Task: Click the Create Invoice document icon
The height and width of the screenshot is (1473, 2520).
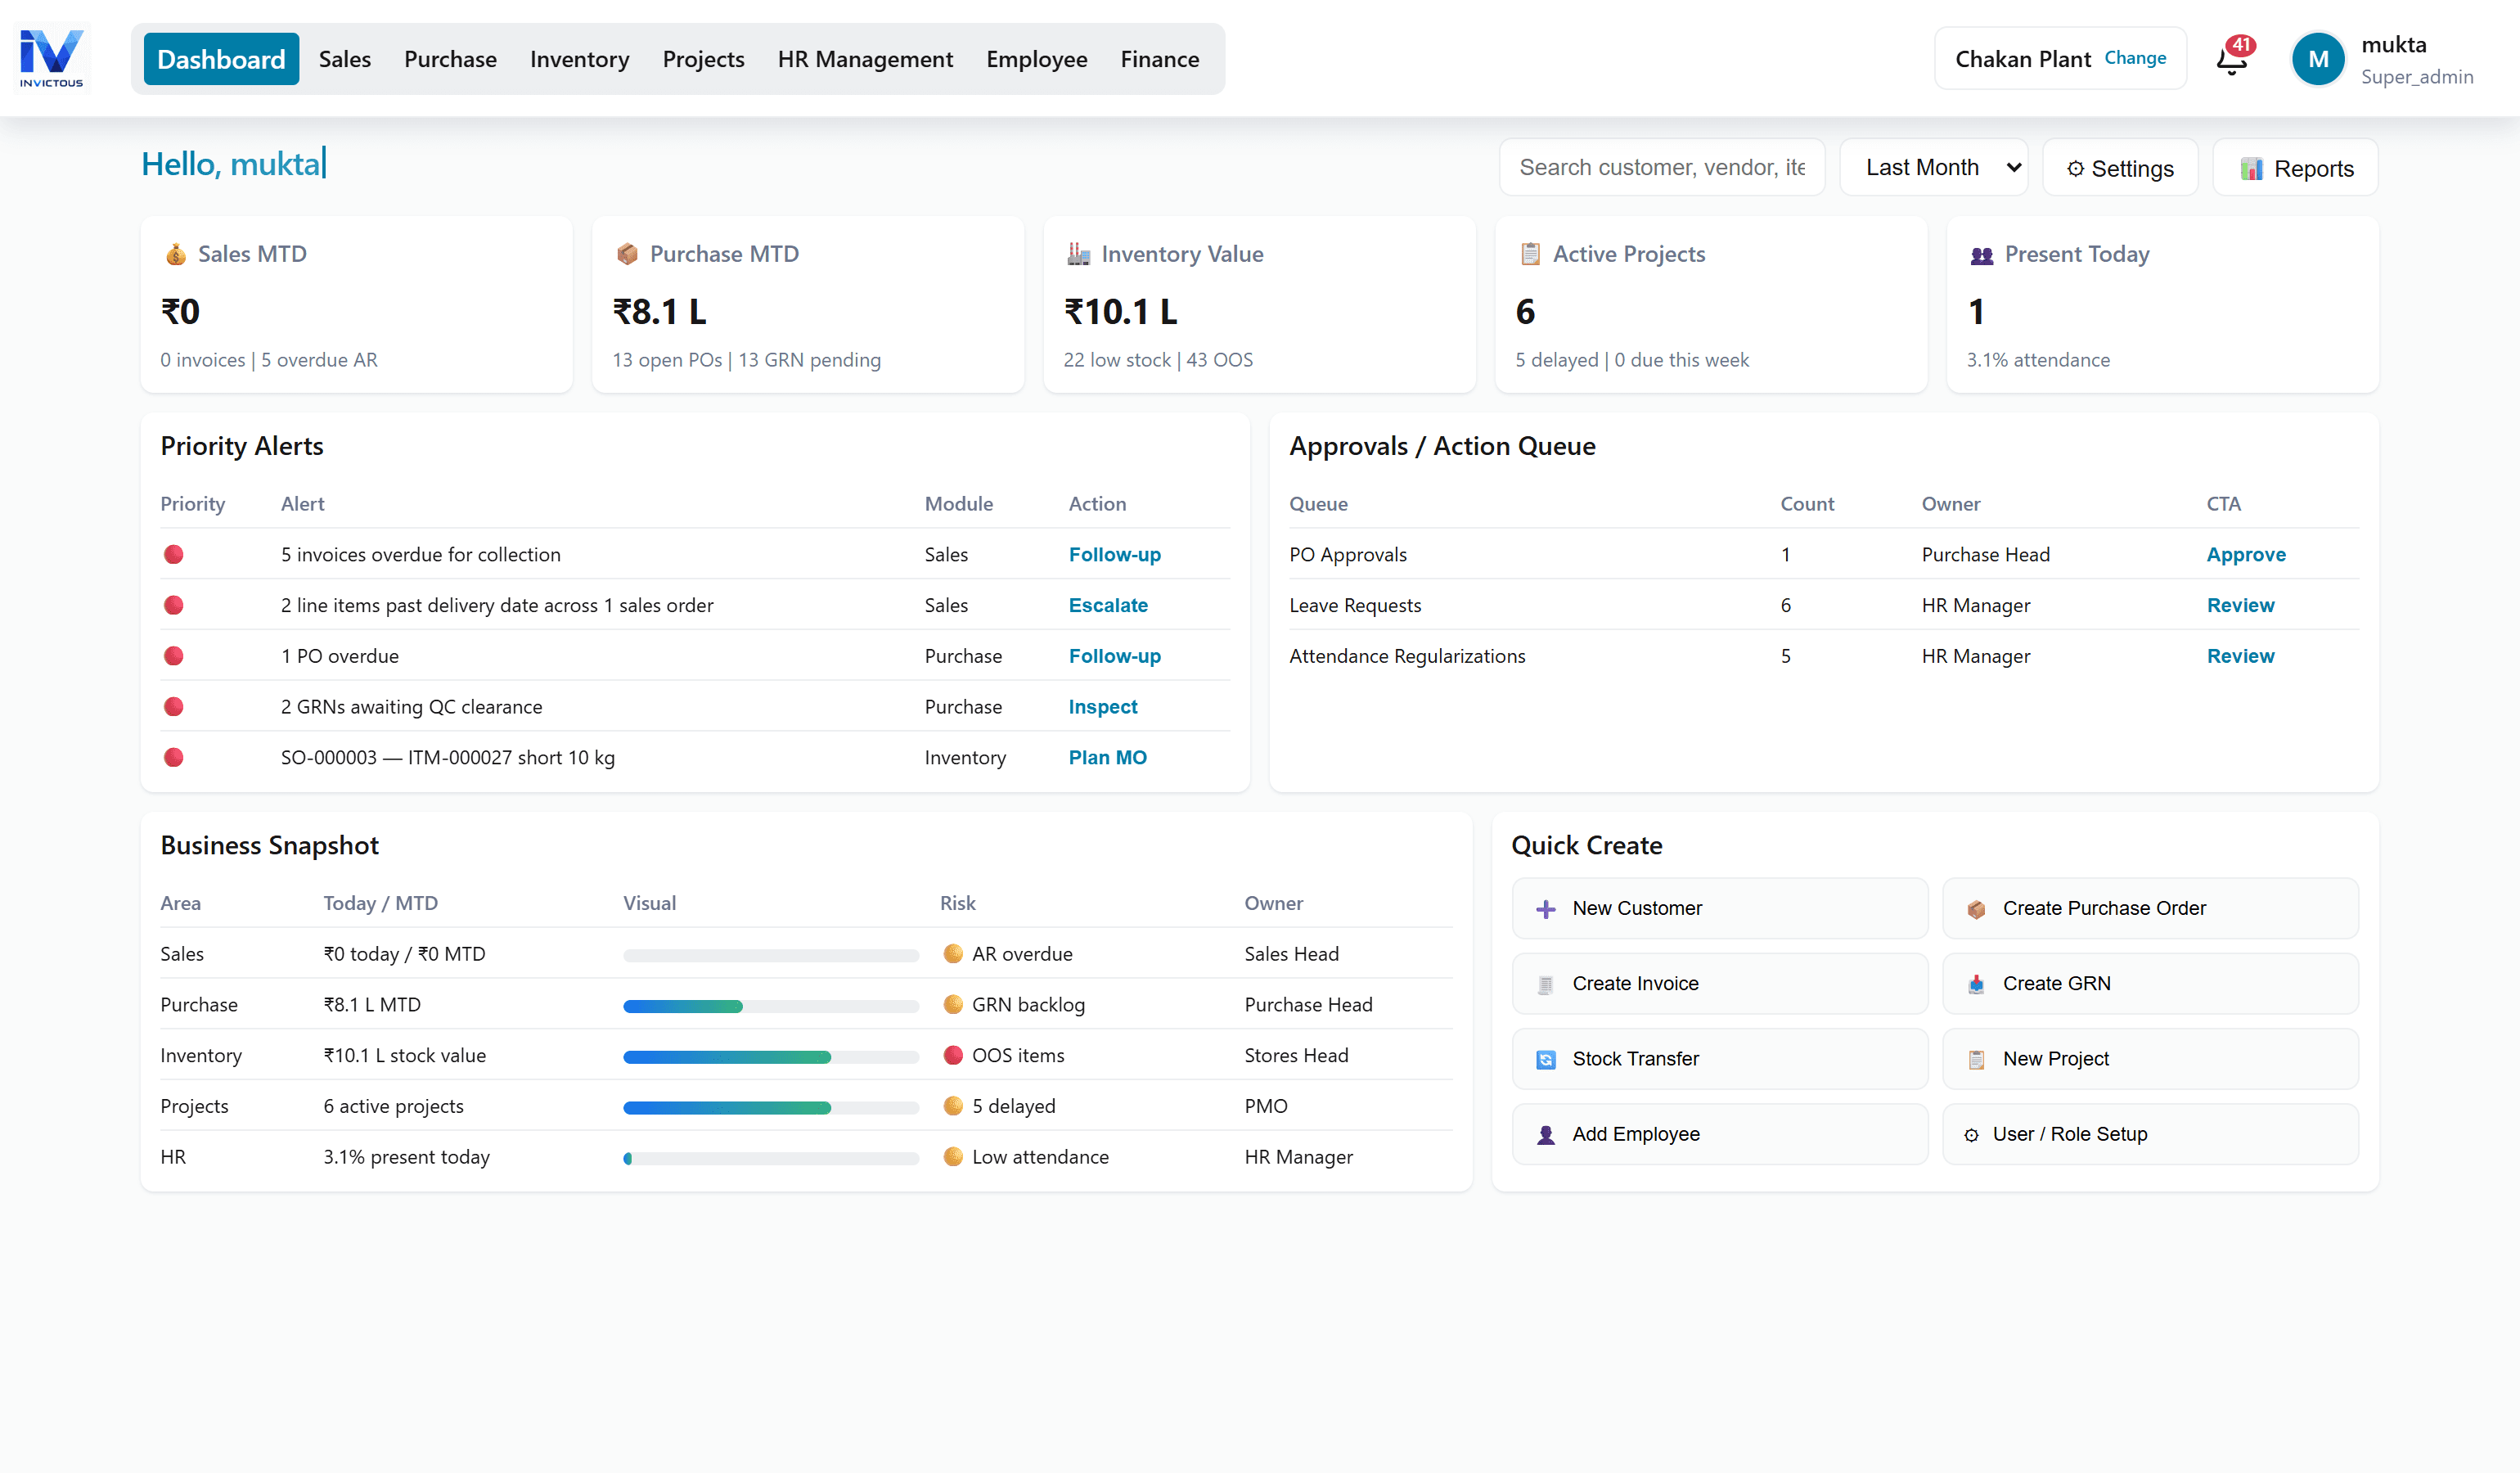Action: click(x=1545, y=984)
